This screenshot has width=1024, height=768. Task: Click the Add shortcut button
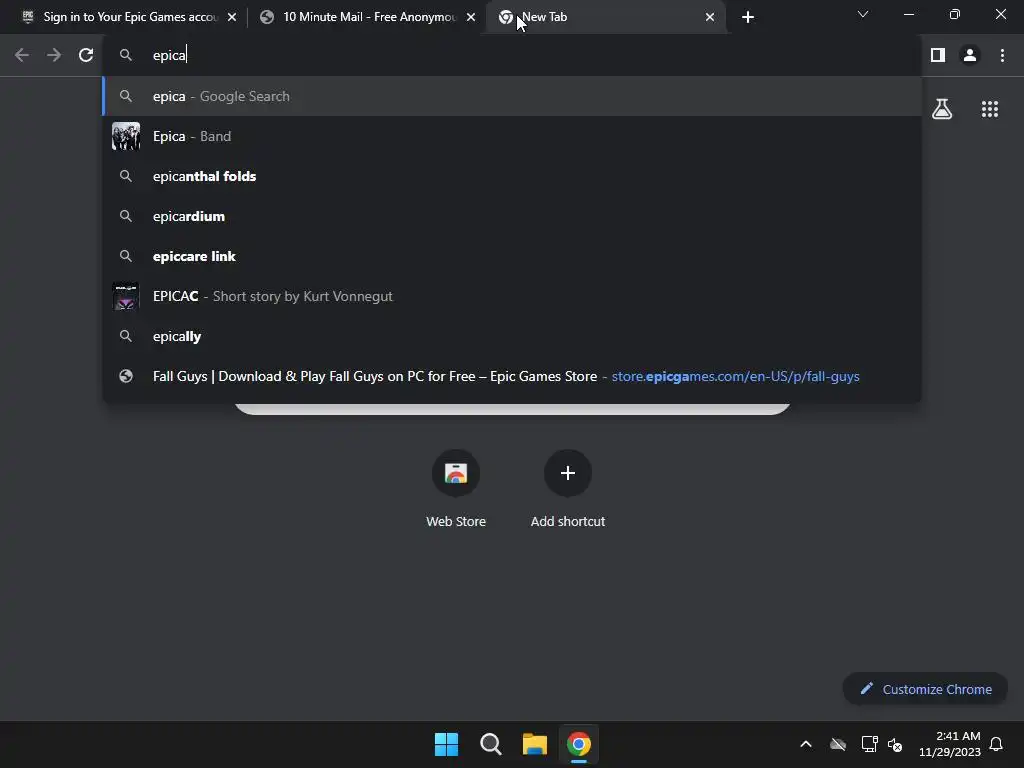click(x=568, y=488)
